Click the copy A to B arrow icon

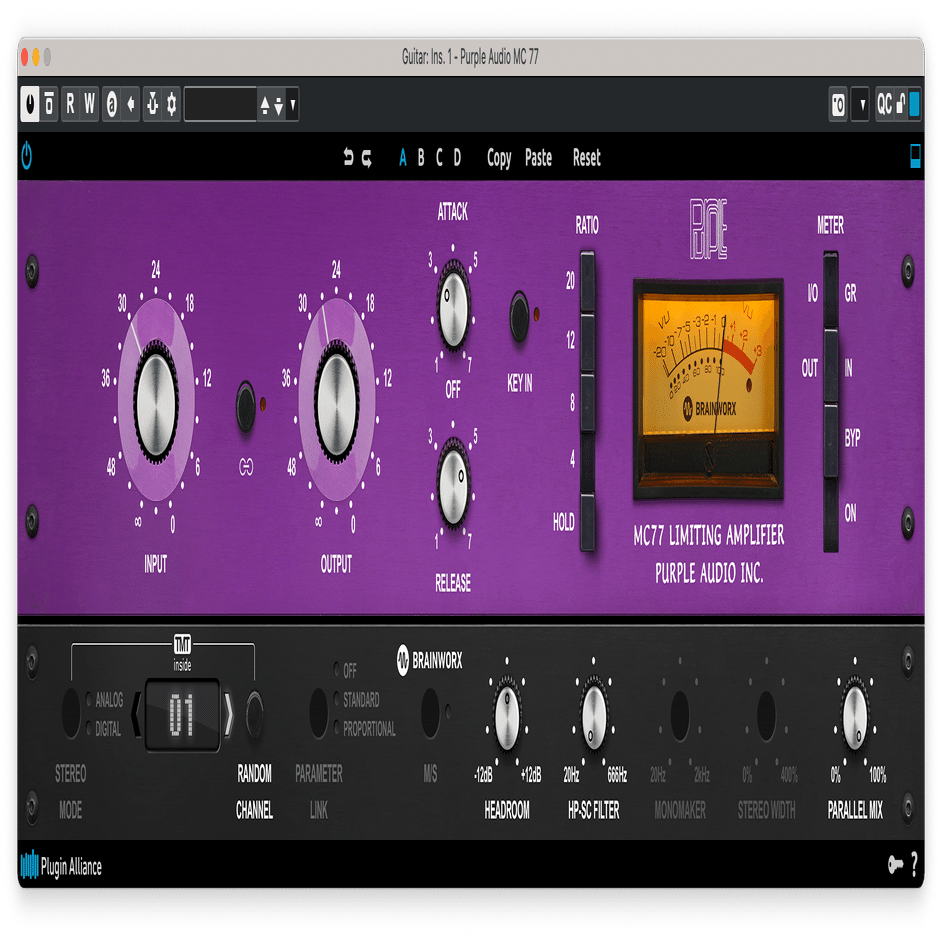click(x=130, y=104)
